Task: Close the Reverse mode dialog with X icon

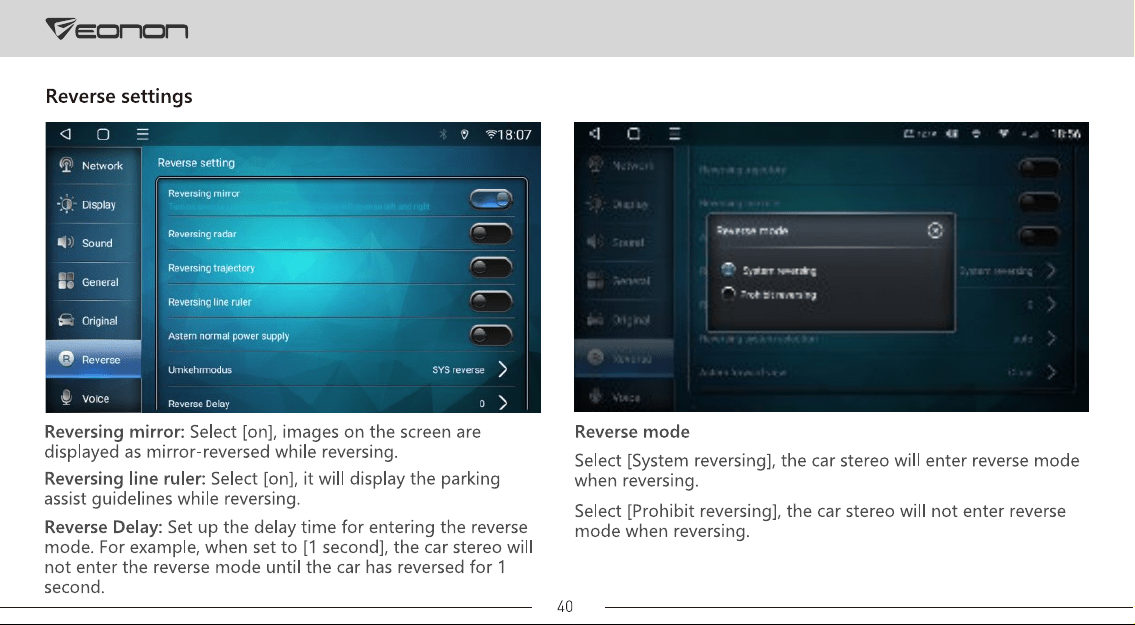Action: (x=935, y=230)
